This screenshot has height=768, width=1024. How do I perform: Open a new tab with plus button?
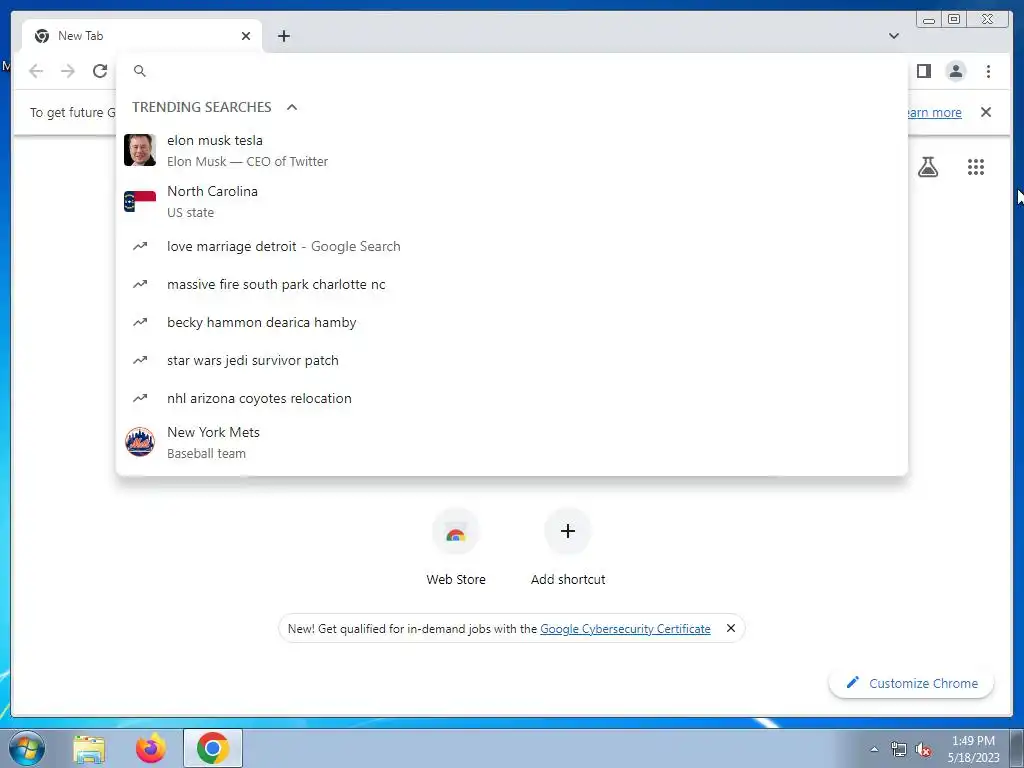tap(283, 36)
